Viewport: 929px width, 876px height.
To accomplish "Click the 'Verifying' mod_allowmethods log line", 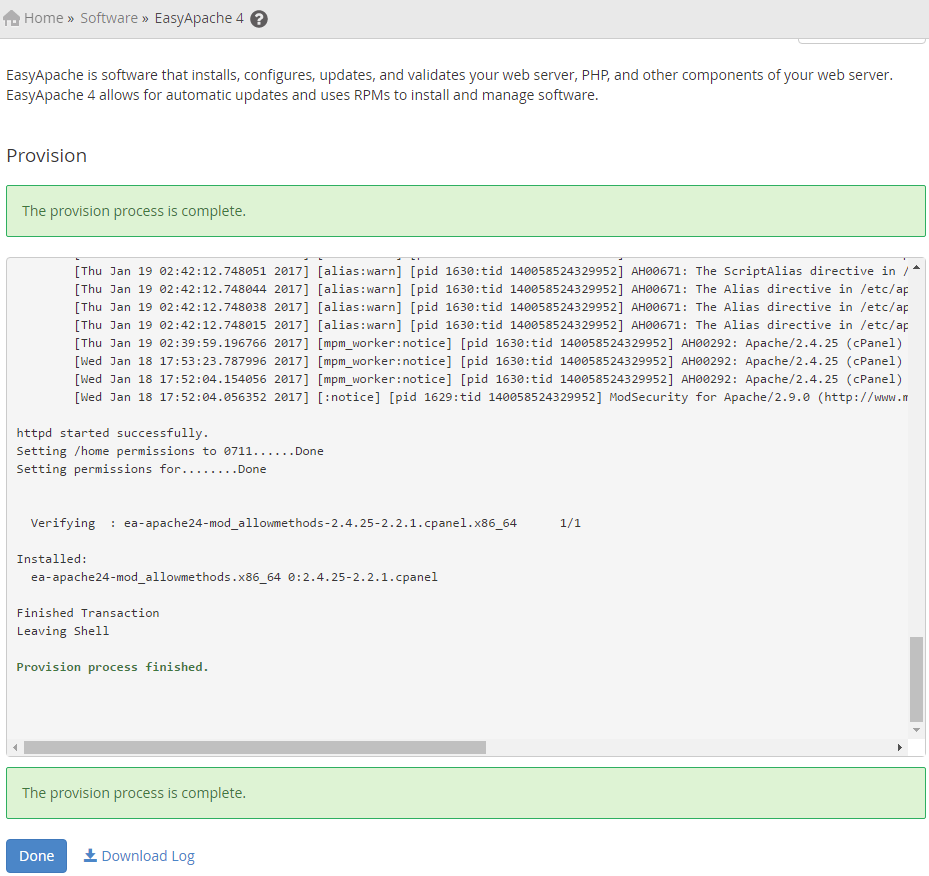I will click(306, 523).
